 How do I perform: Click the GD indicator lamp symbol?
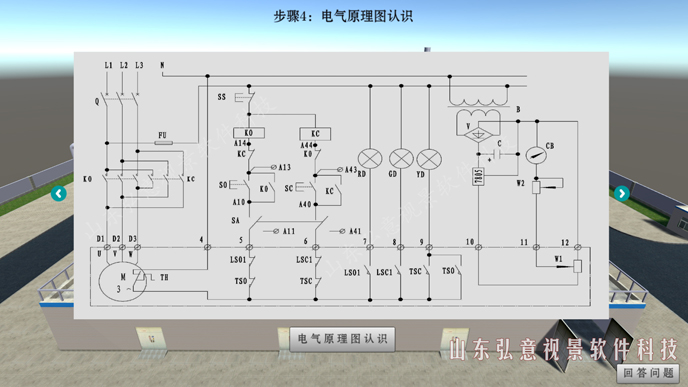click(401, 158)
